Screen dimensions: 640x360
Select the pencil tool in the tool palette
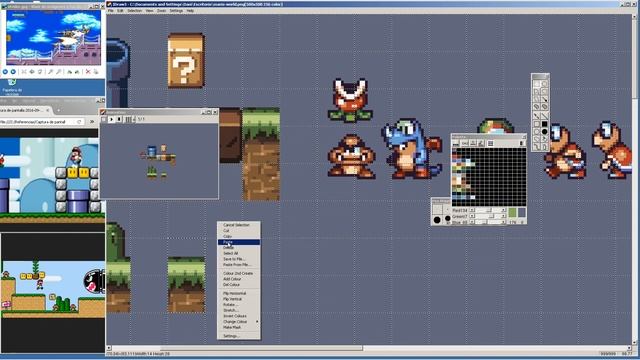tap(536, 116)
